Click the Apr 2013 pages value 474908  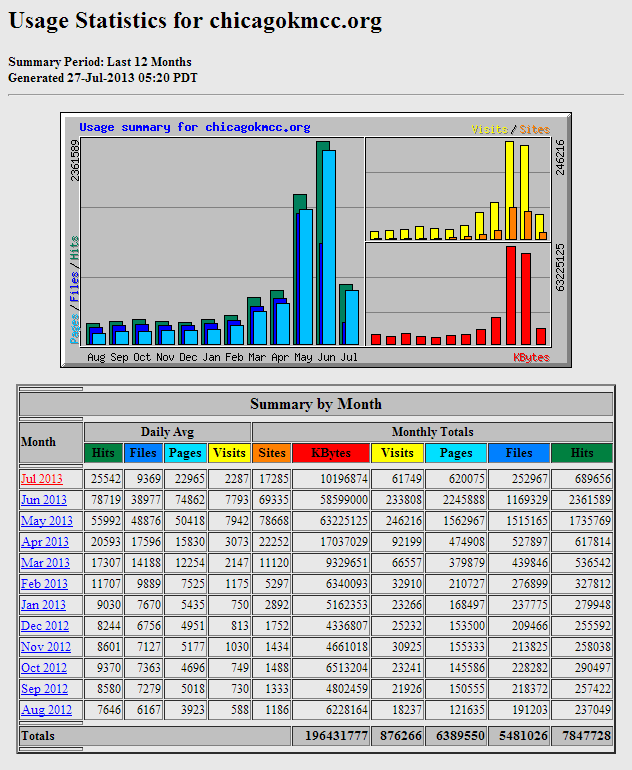pyautogui.click(x=467, y=542)
